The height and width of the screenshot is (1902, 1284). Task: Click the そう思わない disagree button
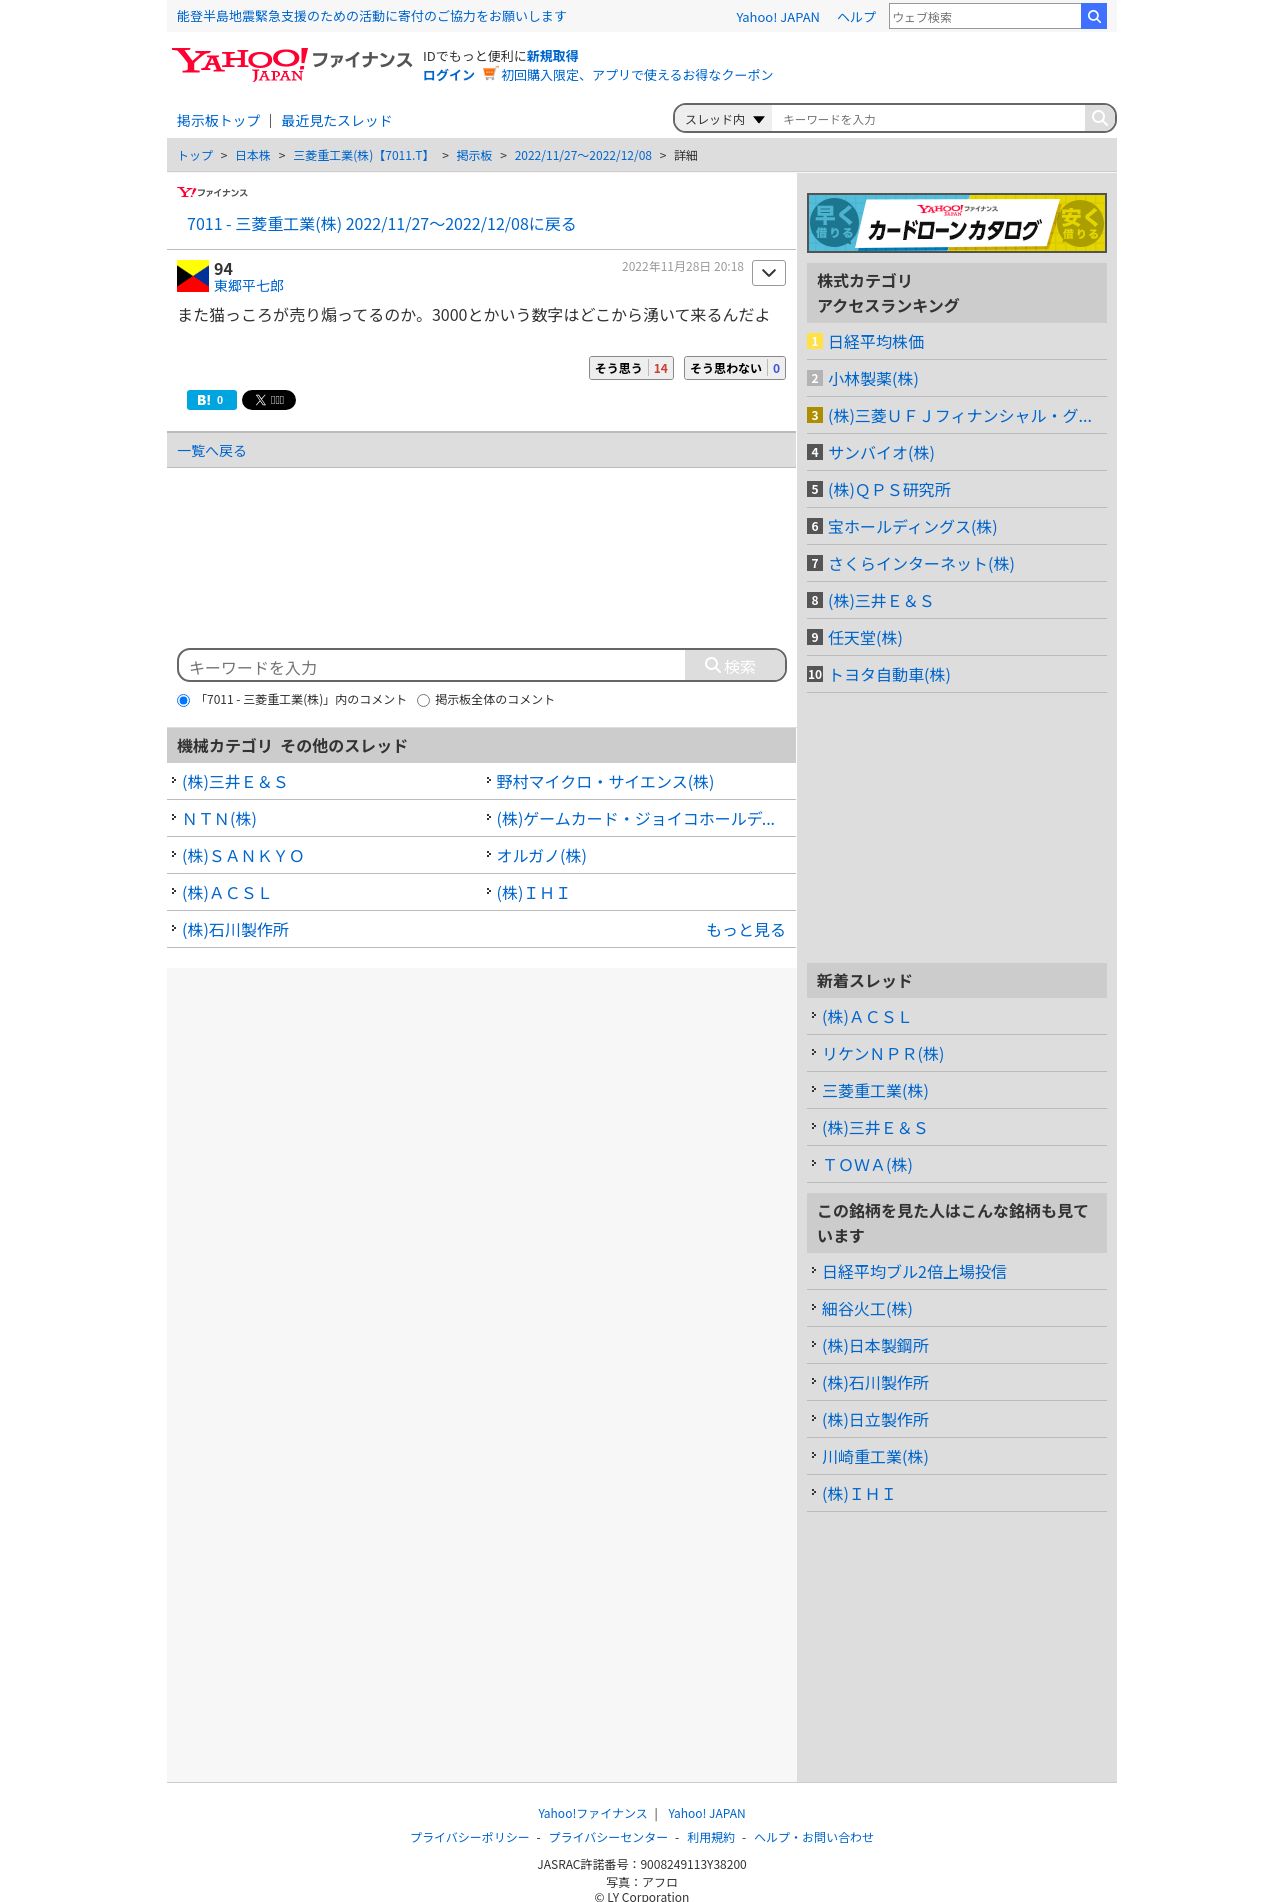(x=735, y=368)
